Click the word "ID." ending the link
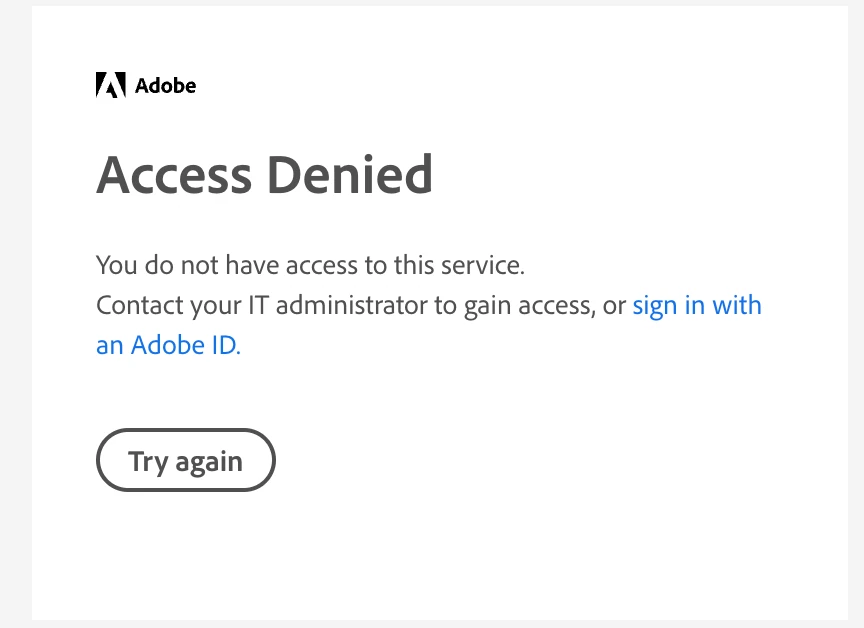864x628 pixels. point(223,345)
